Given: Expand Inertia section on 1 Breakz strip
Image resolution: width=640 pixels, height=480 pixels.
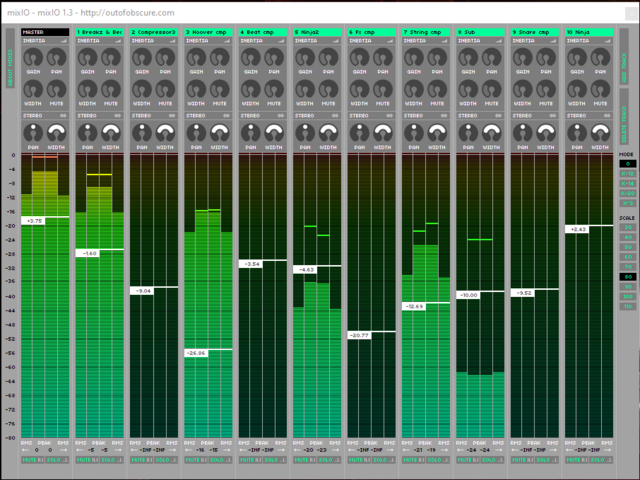Looking at the screenshot, I should point(118,41).
